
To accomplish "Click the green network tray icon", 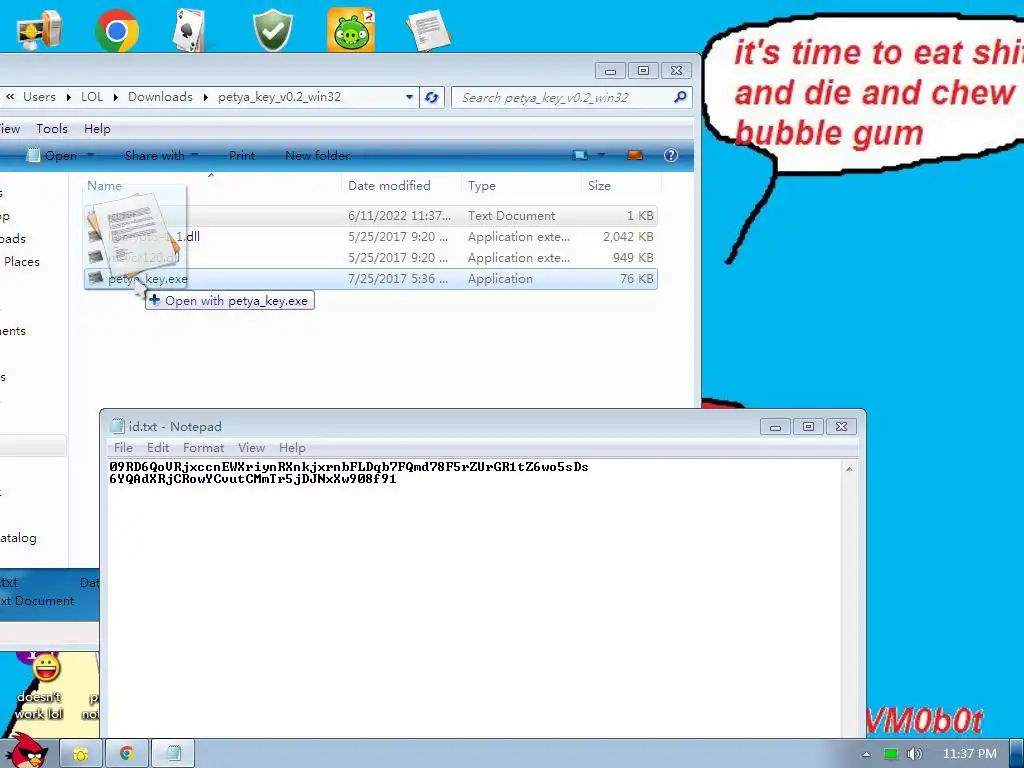I will pos(890,754).
